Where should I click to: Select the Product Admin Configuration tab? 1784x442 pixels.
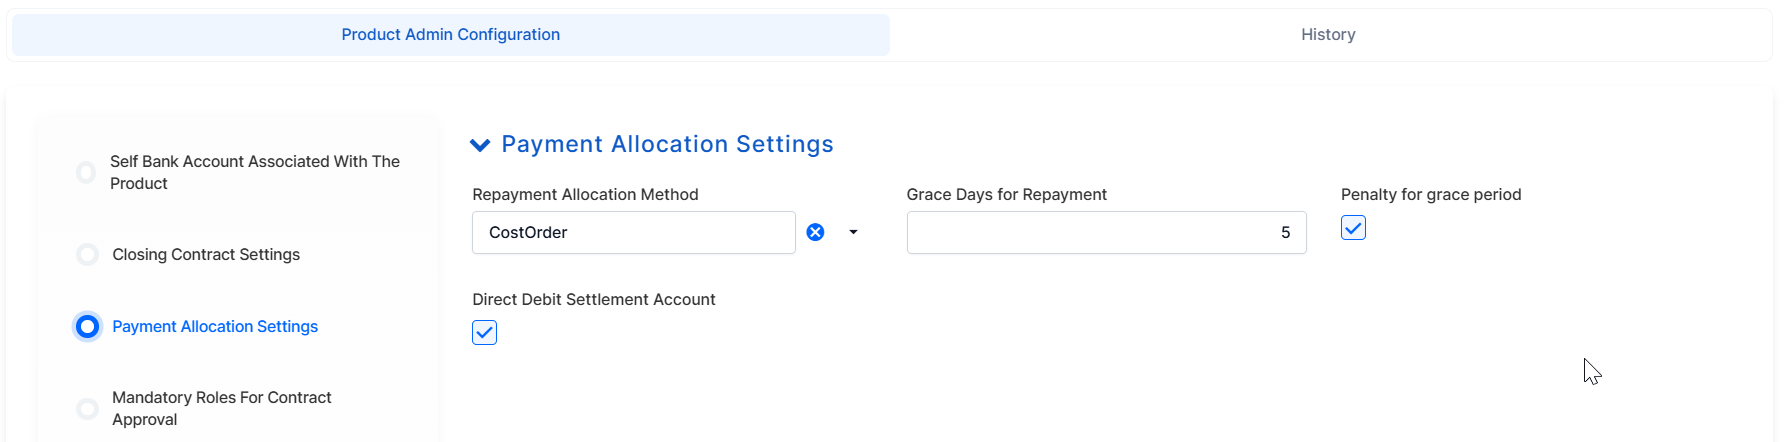click(450, 35)
